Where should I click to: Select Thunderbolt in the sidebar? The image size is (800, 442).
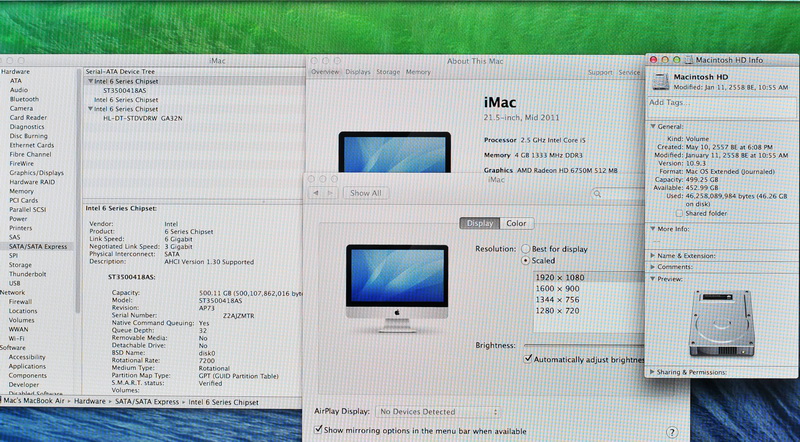[x=28, y=274]
